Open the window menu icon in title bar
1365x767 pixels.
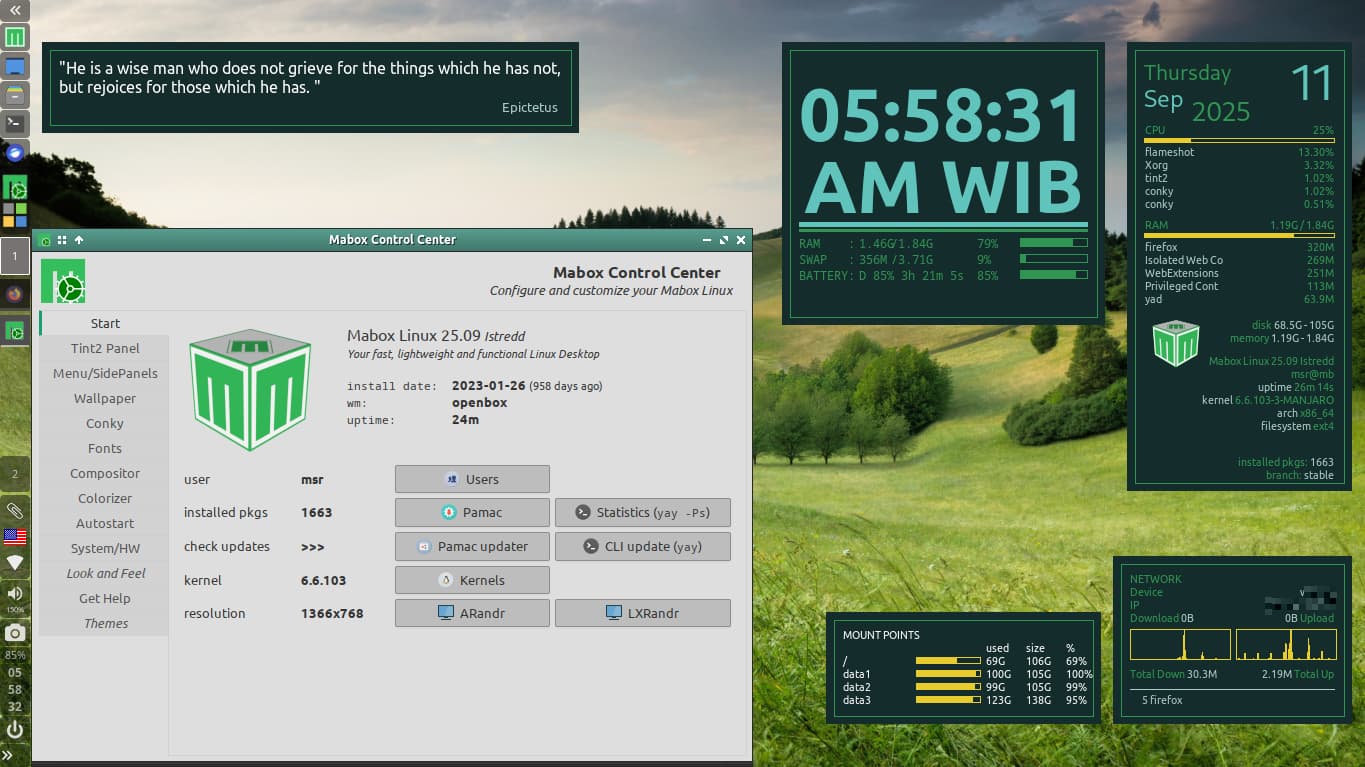click(46, 240)
